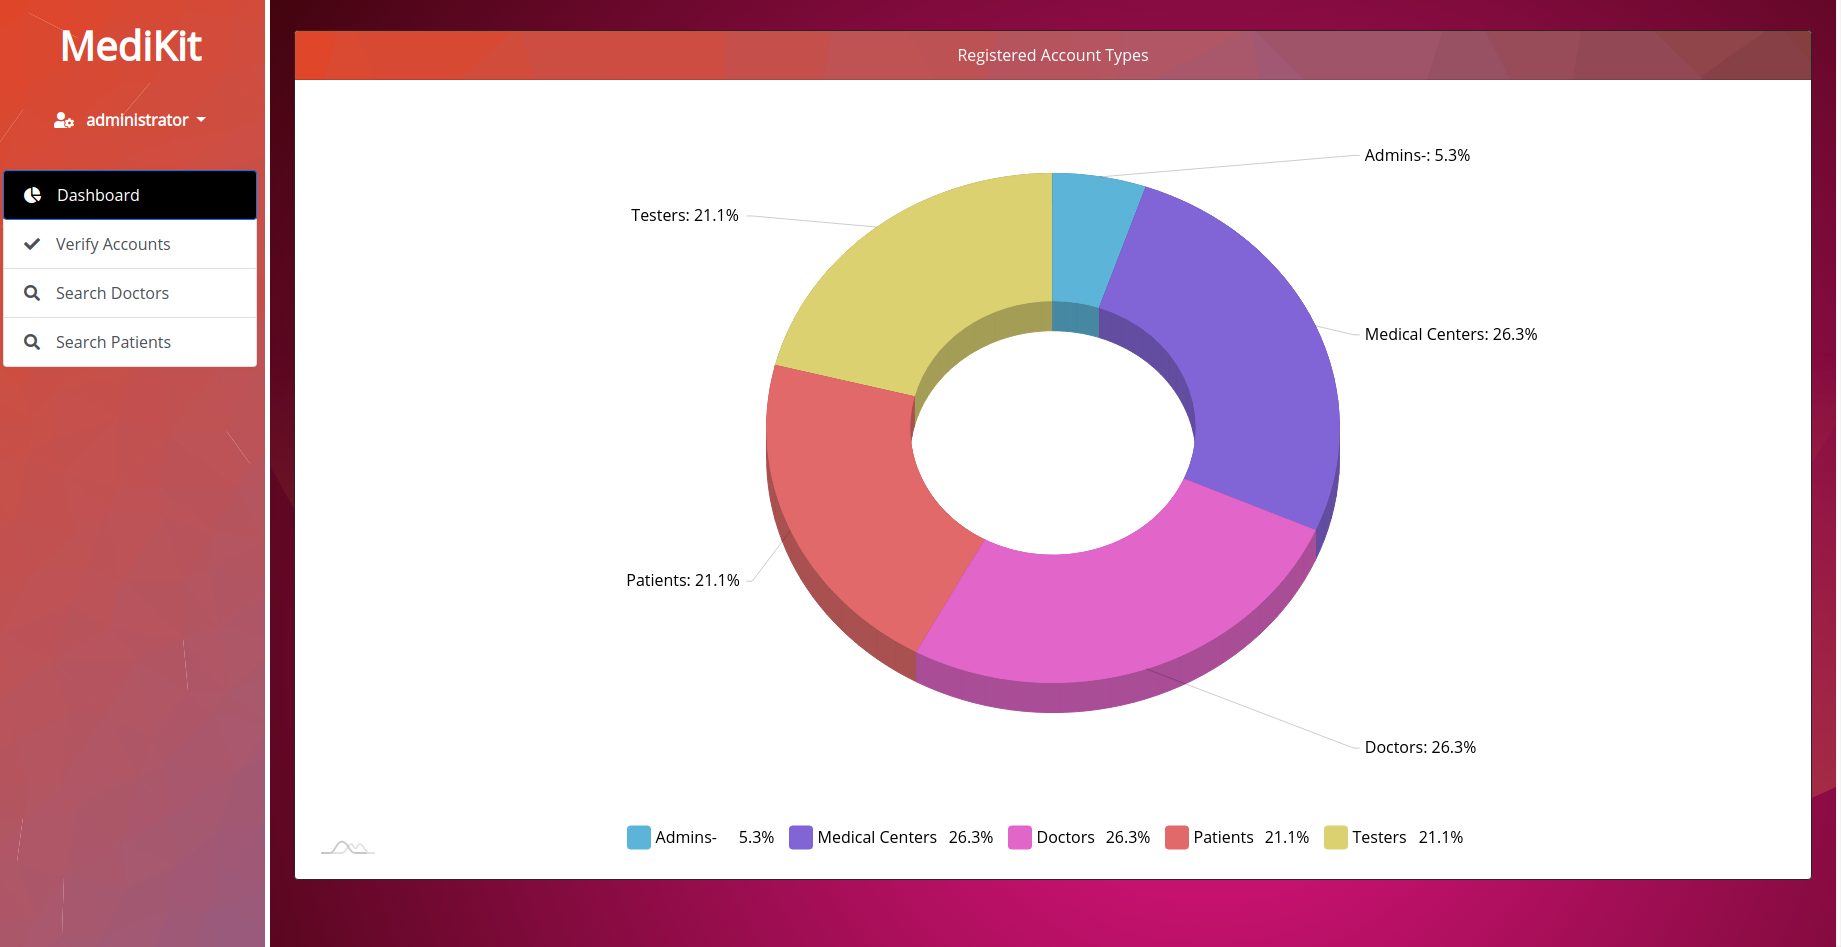Click the 'Doctors: 26.3%' chart label
Screen dimensions: 1841x947
(x=1420, y=747)
